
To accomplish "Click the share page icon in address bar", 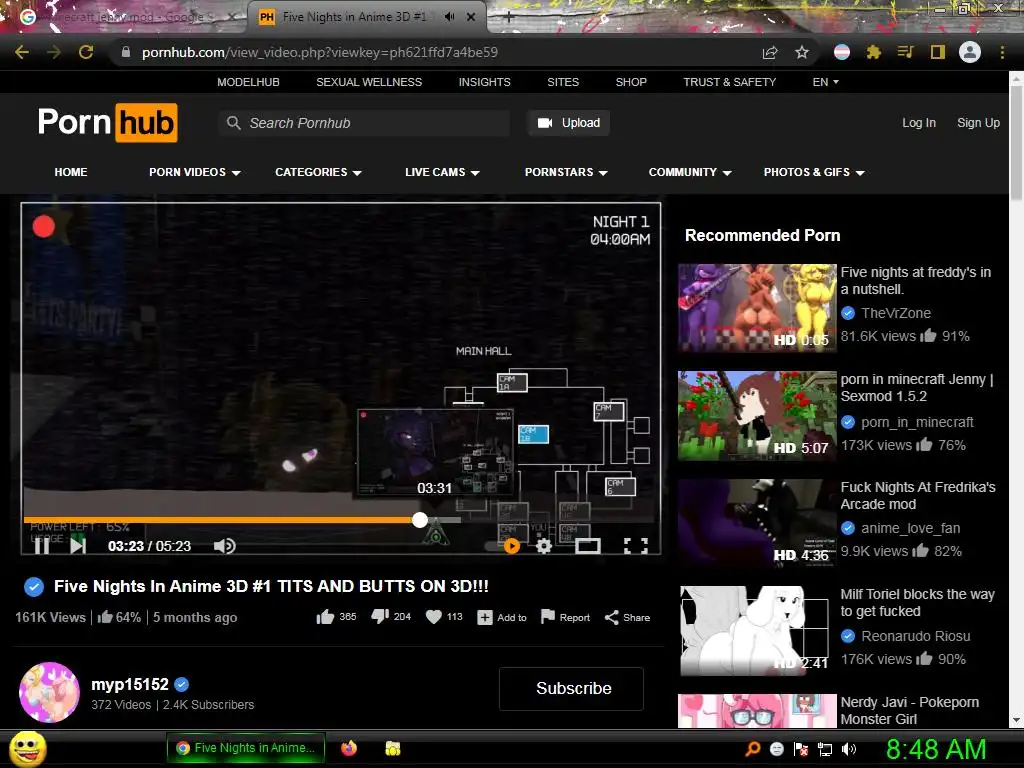I will pos(770,52).
